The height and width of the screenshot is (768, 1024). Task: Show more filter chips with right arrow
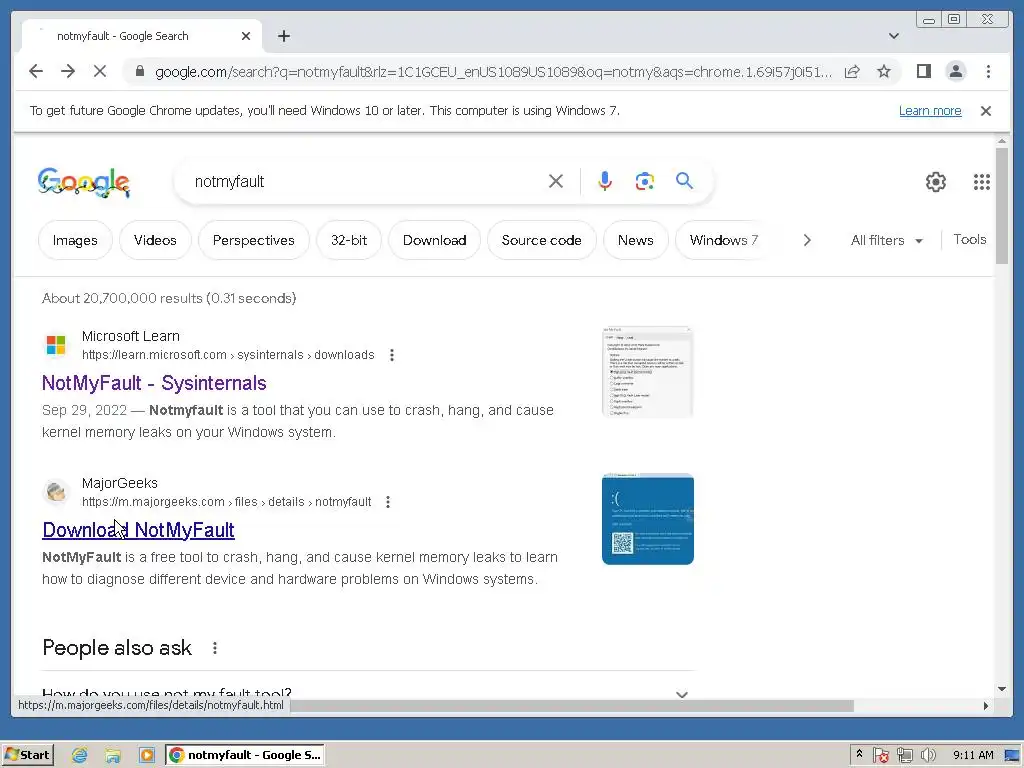click(807, 240)
